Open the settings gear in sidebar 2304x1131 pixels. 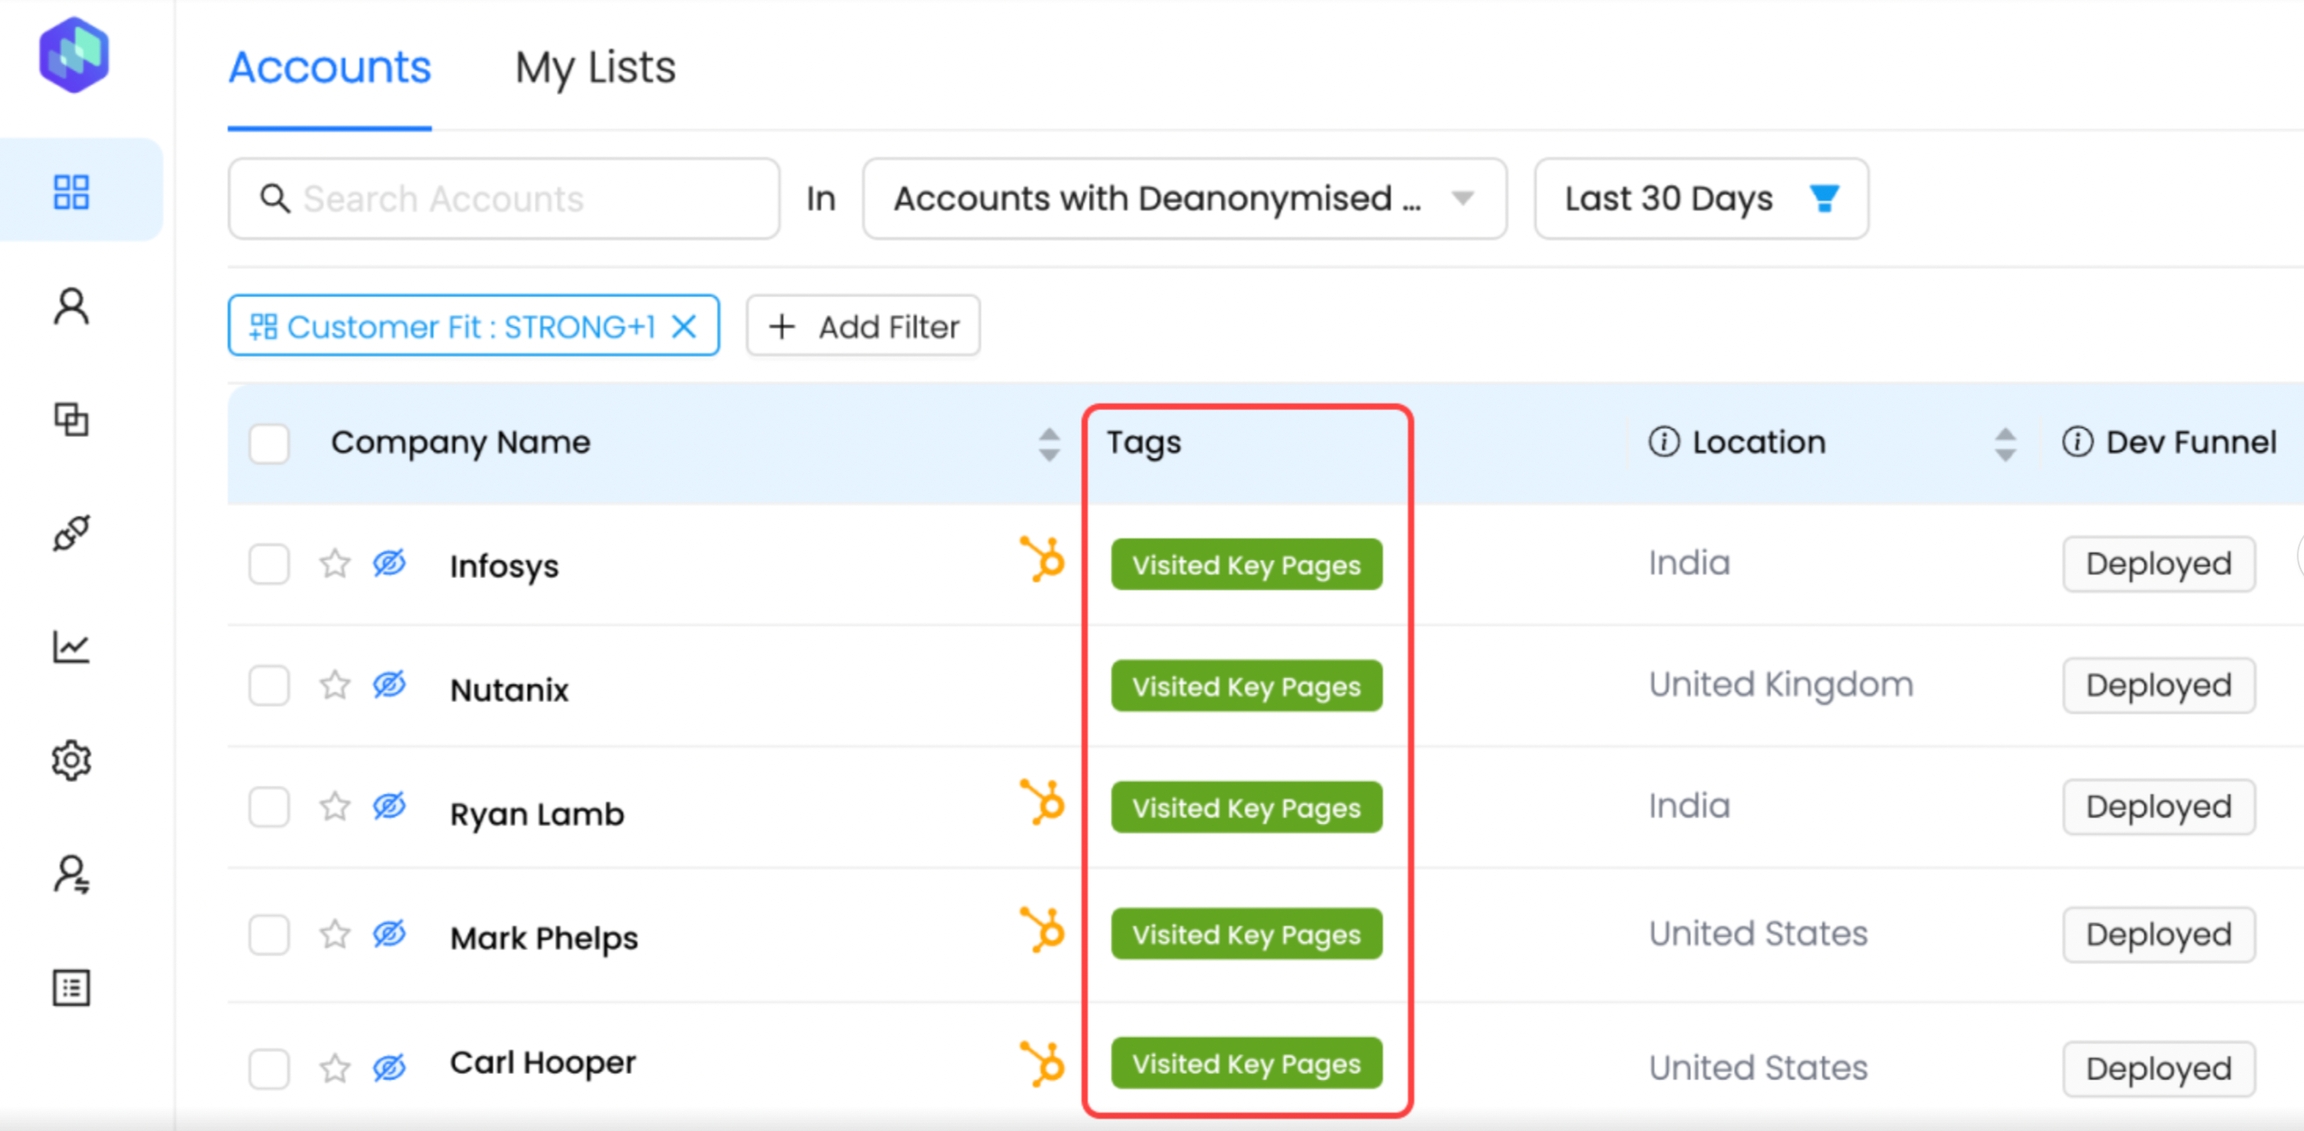[71, 761]
